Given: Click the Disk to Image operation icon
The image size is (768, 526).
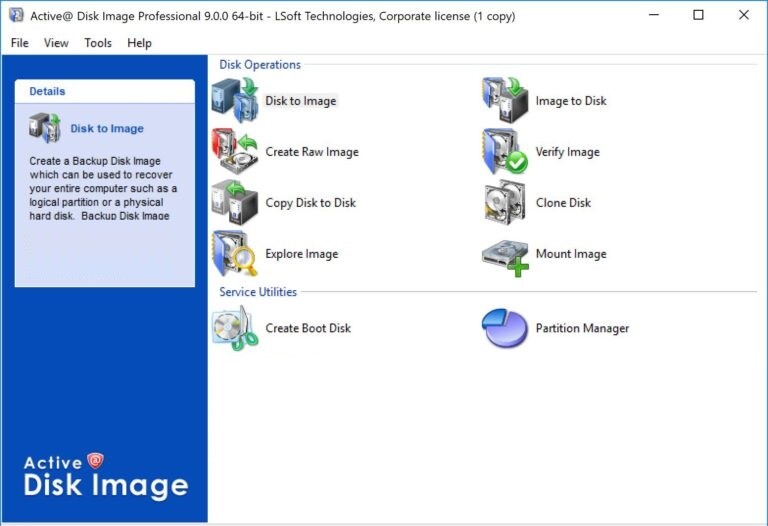Looking at the screenshot, I should [x=235, y=100].
